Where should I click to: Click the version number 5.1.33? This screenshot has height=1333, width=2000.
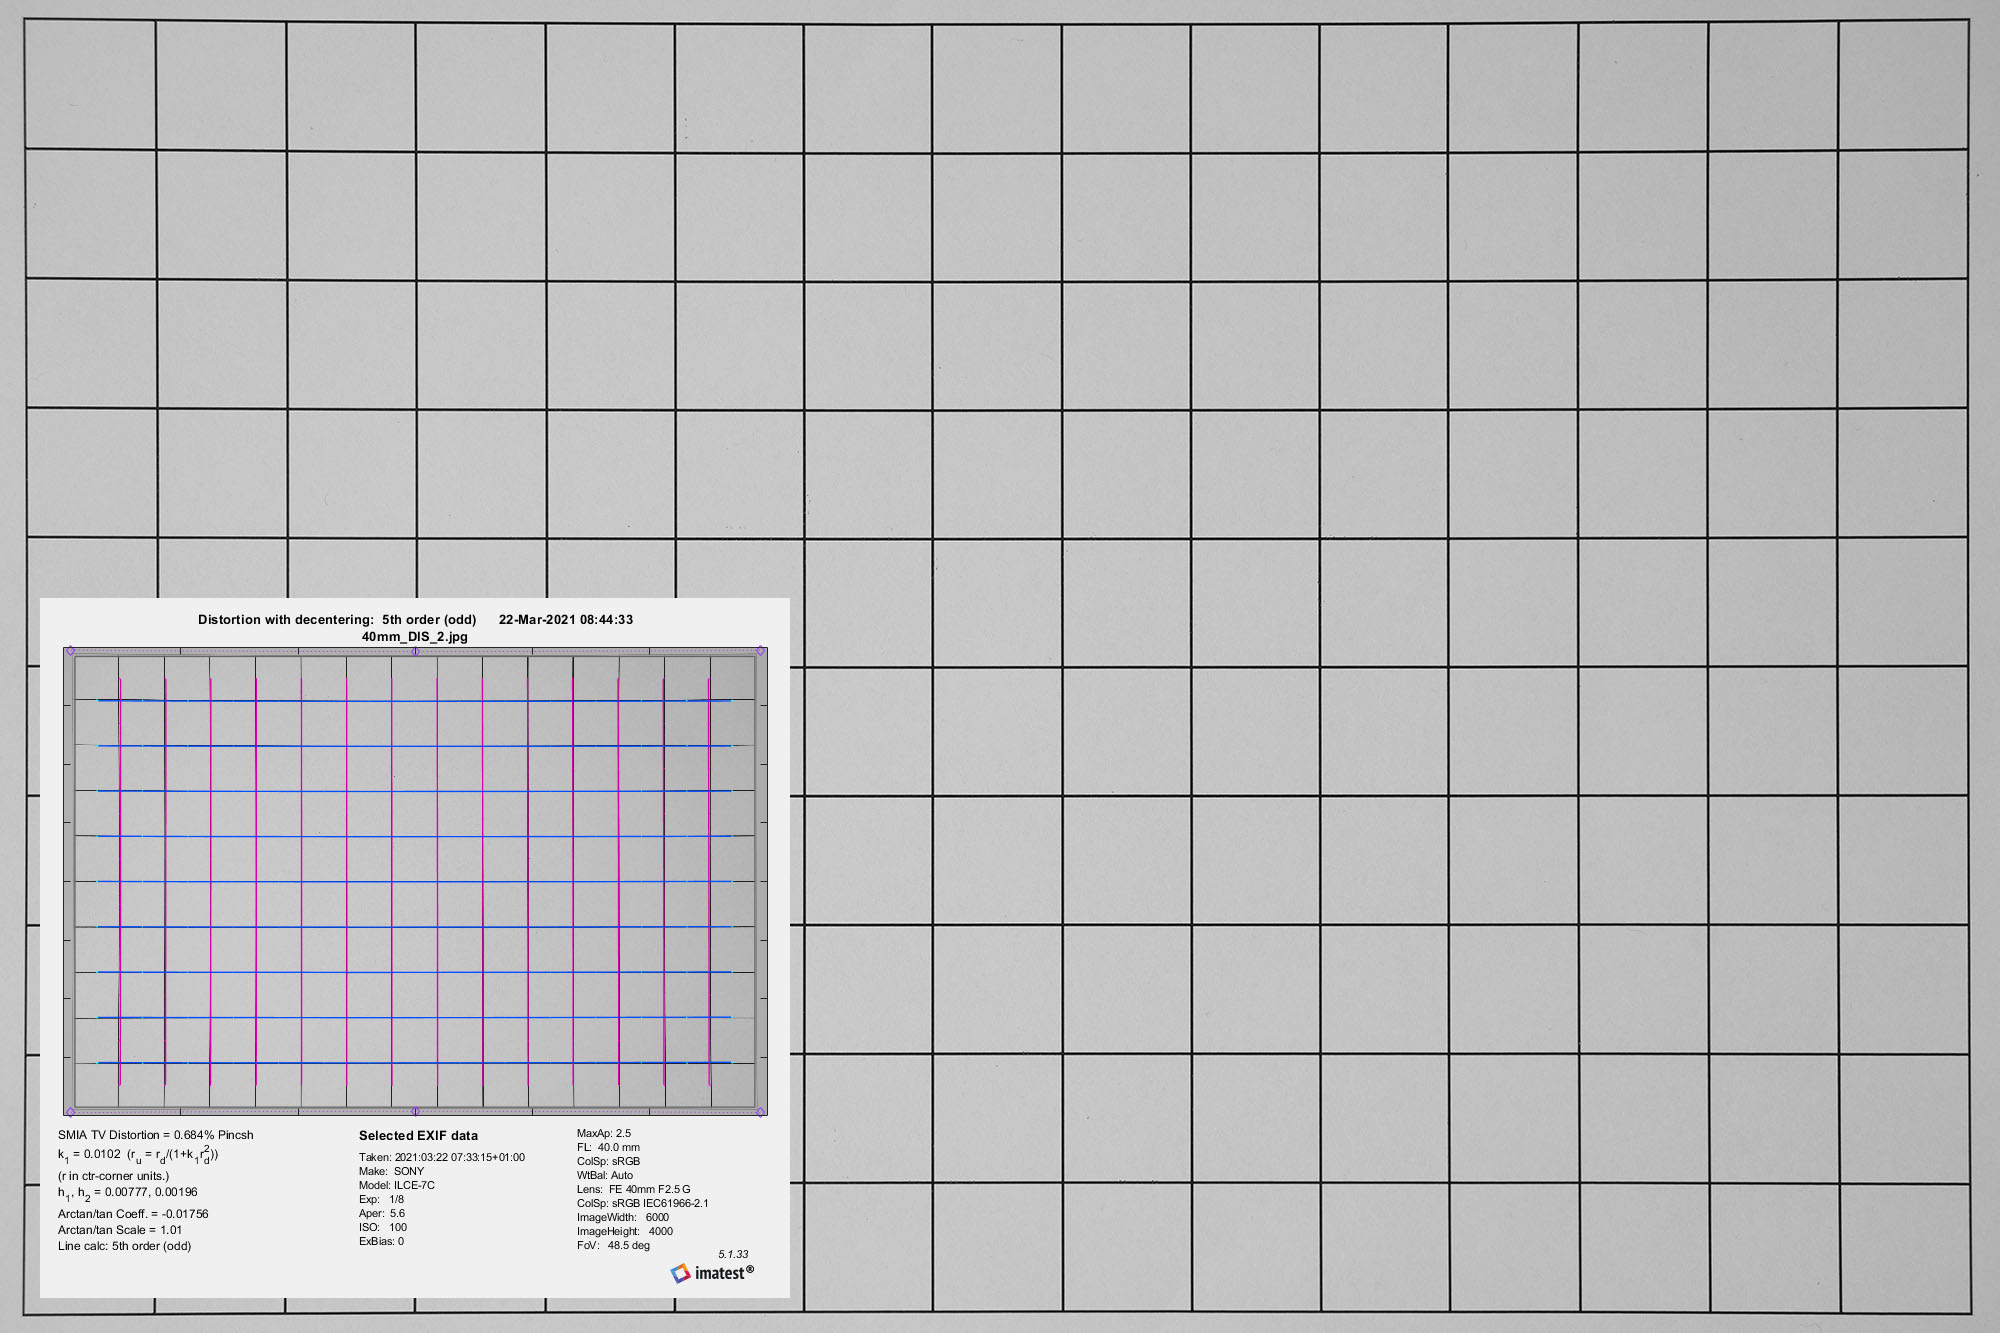733,1254
